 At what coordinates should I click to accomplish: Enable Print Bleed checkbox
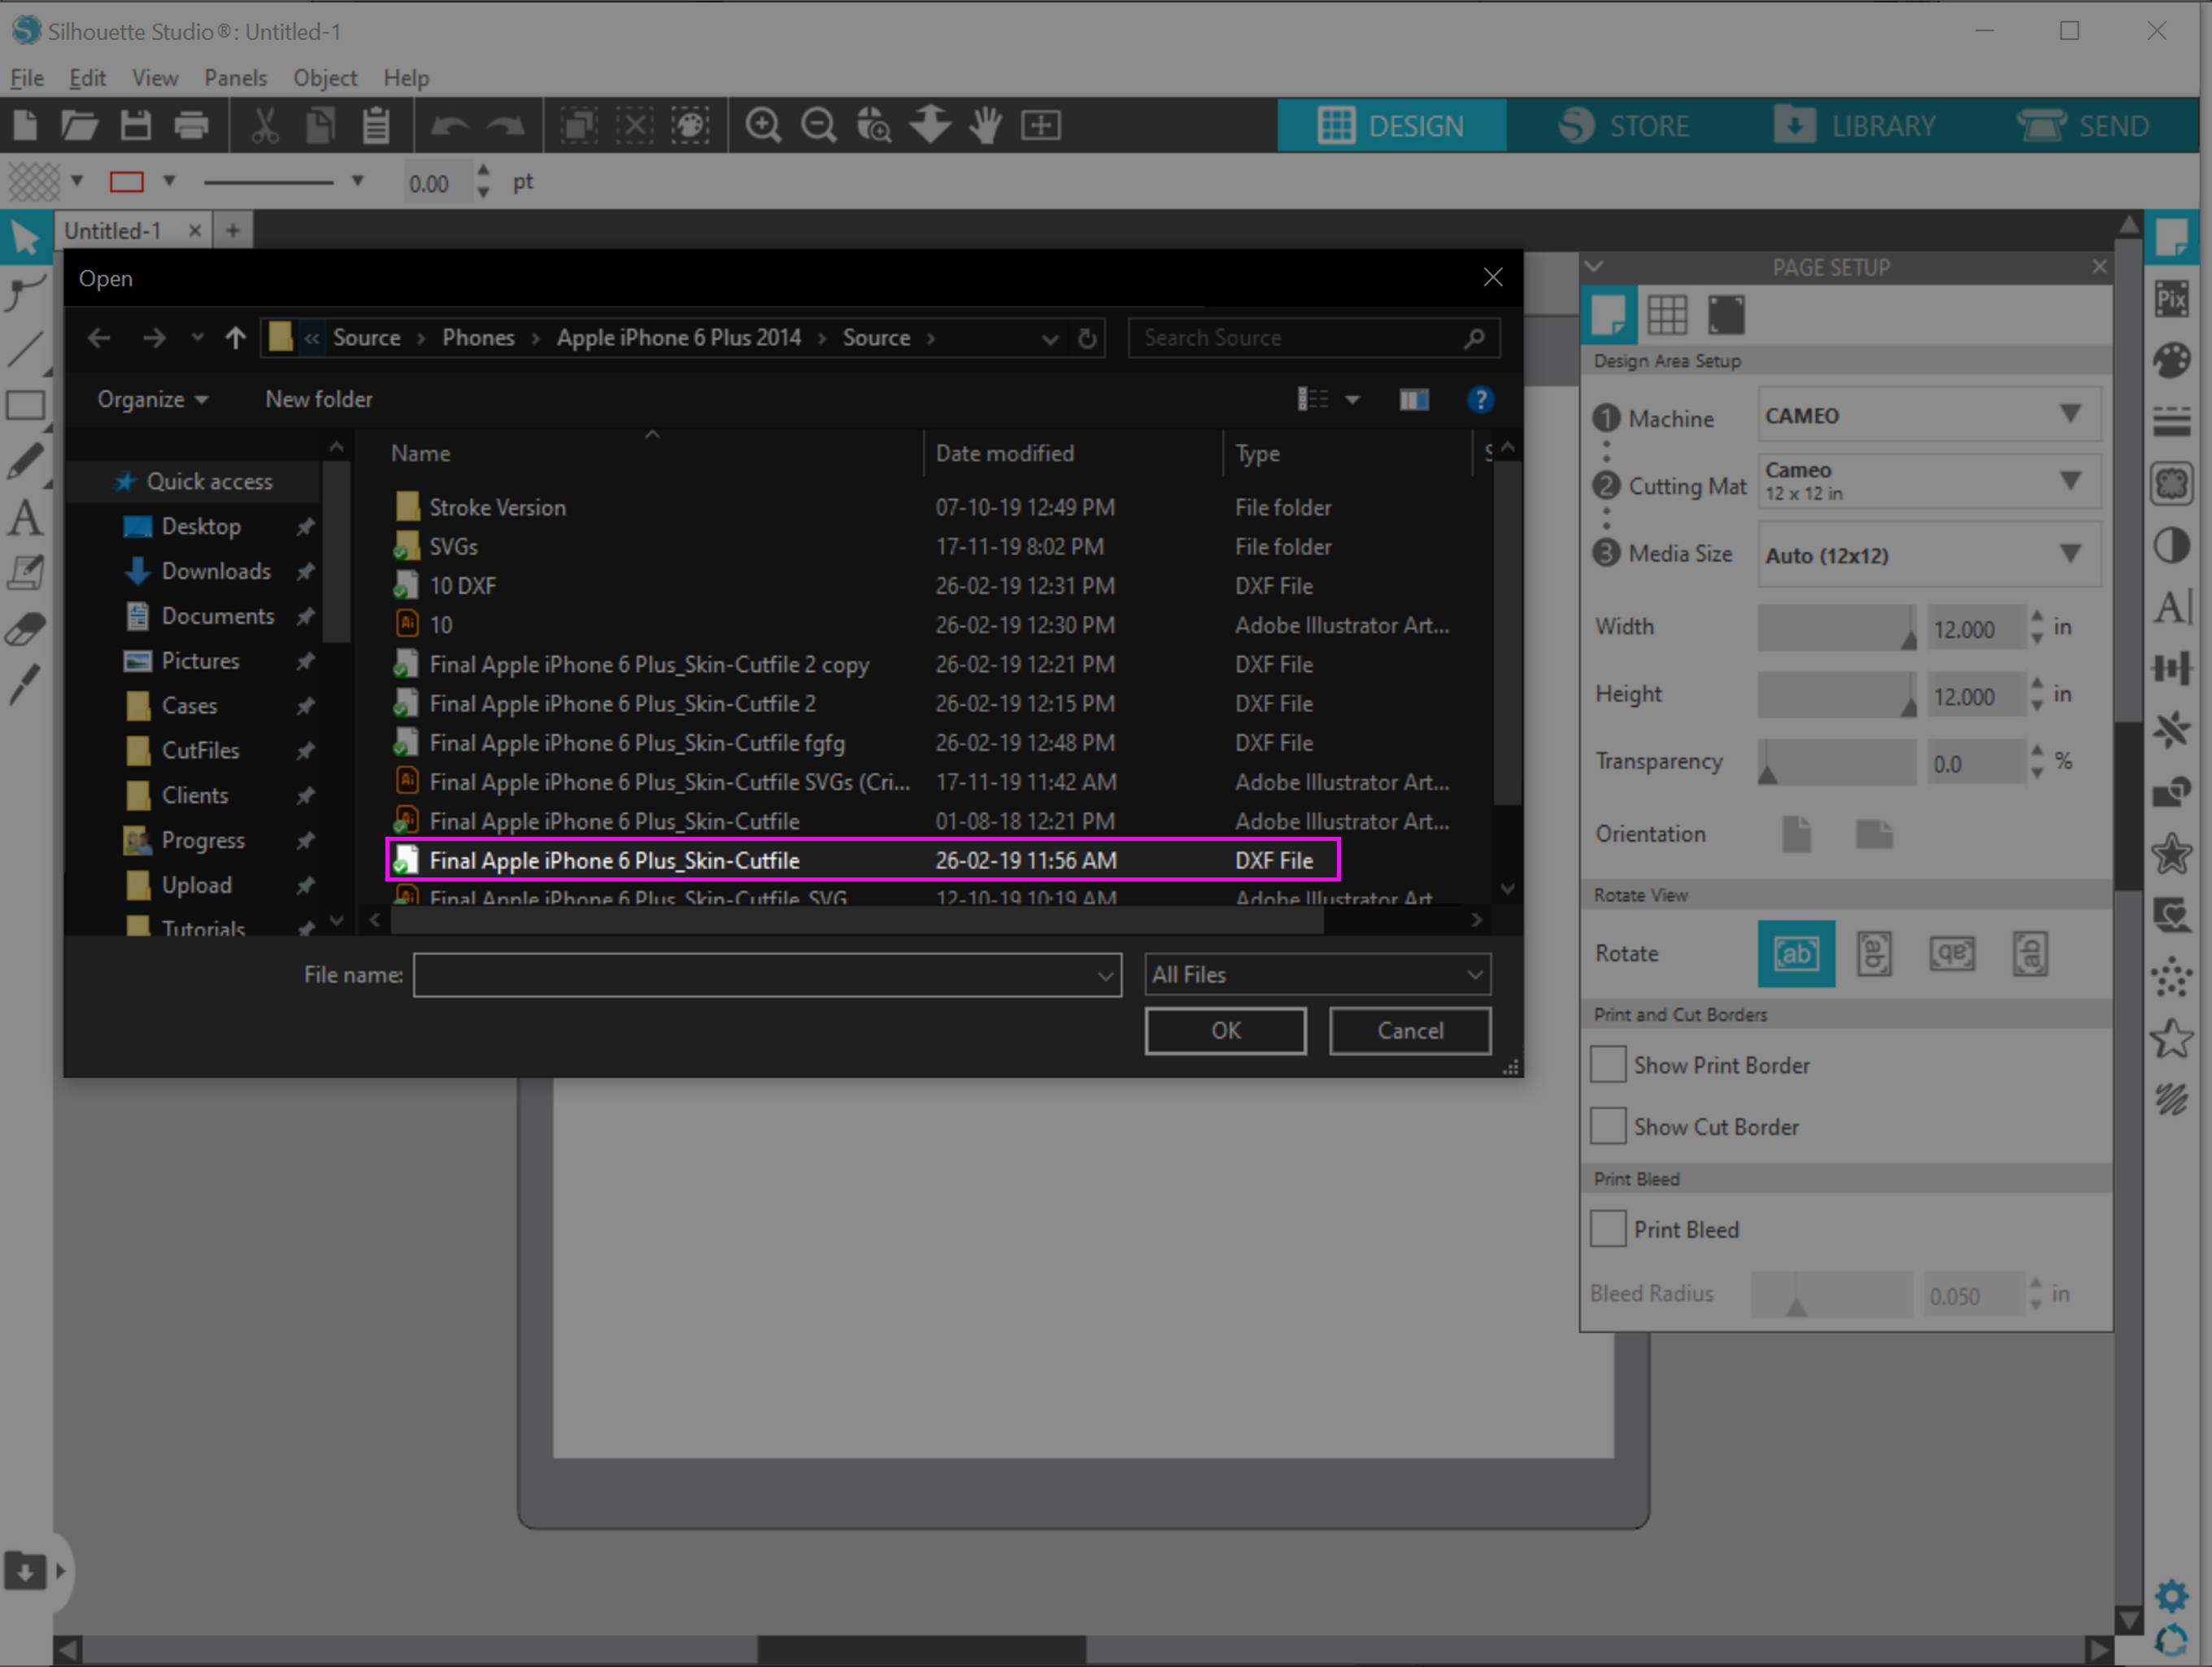click(x=1608, y=1228)
